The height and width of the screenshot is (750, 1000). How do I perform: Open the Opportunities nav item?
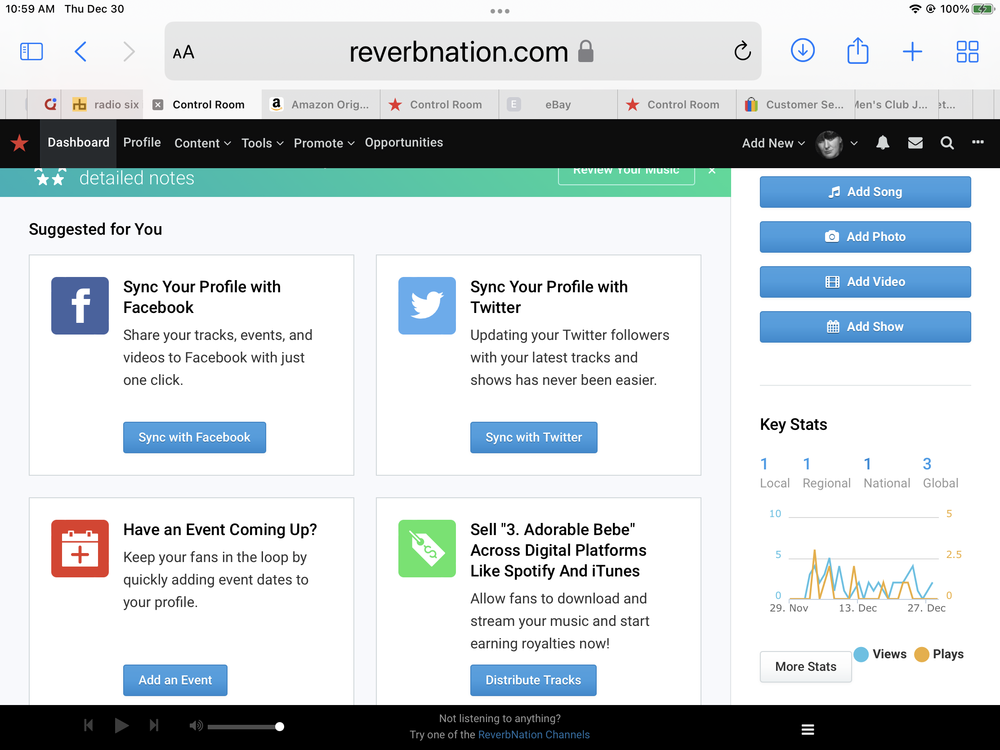(x=404, y=142)
